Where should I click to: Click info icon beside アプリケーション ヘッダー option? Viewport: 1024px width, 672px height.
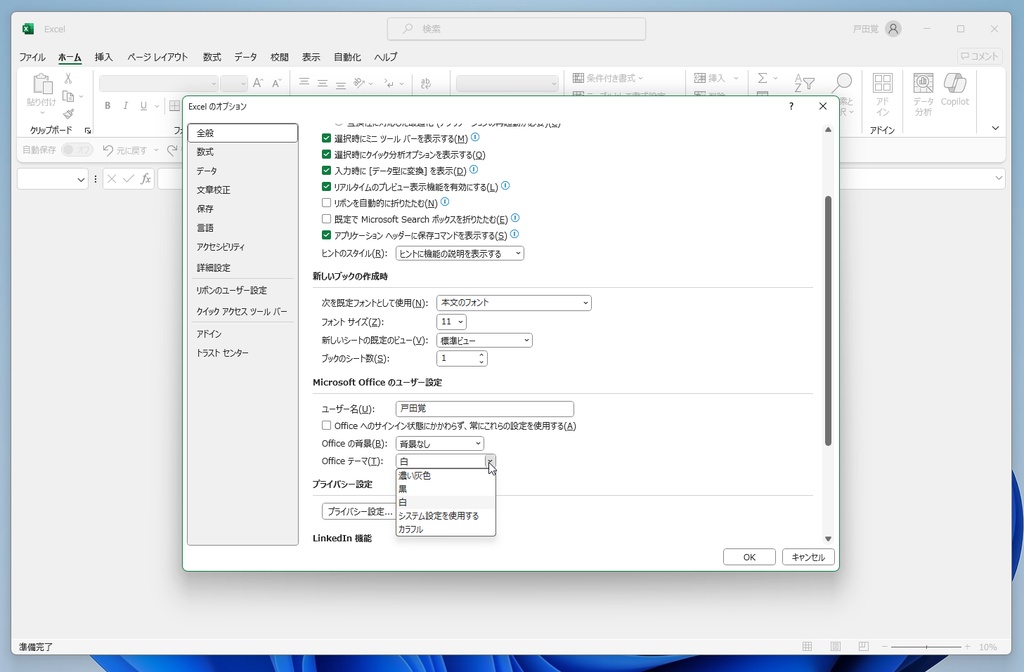(514, 234)
